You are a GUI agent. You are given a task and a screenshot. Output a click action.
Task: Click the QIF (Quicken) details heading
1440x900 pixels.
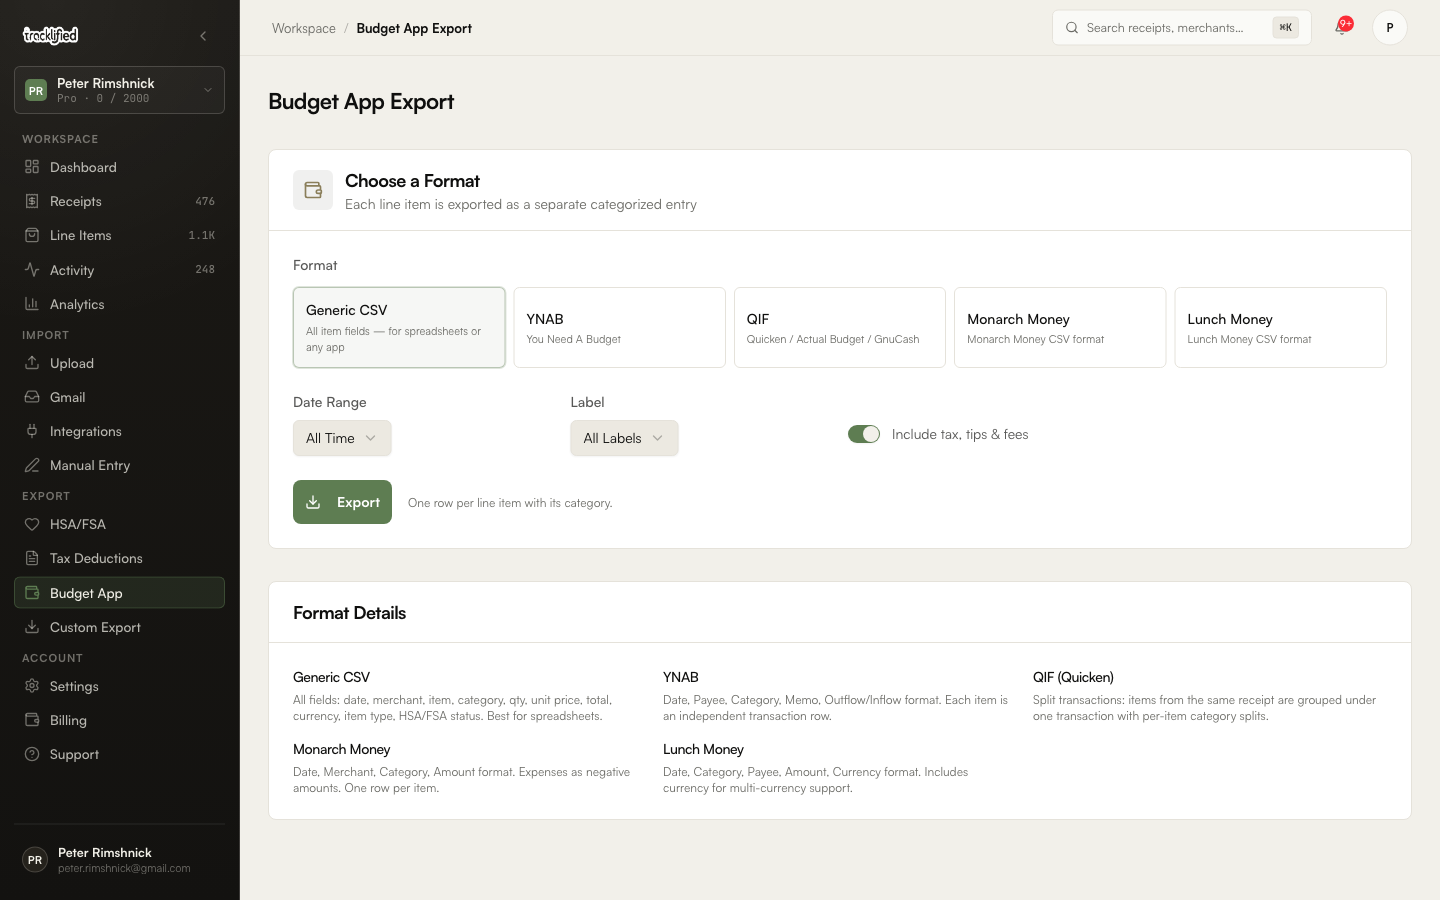[x=1073, y=677]
